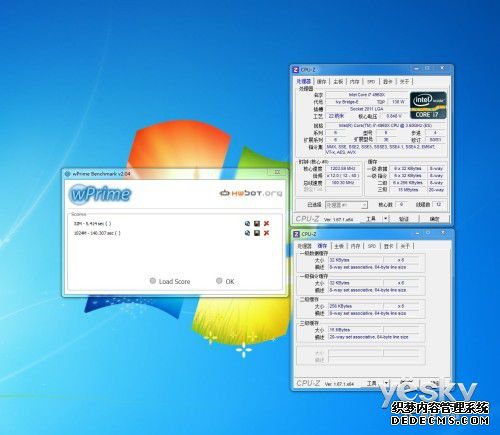
Task: Click 确定 button in upper CPU-Z window
Action: [x=434, y=219]
